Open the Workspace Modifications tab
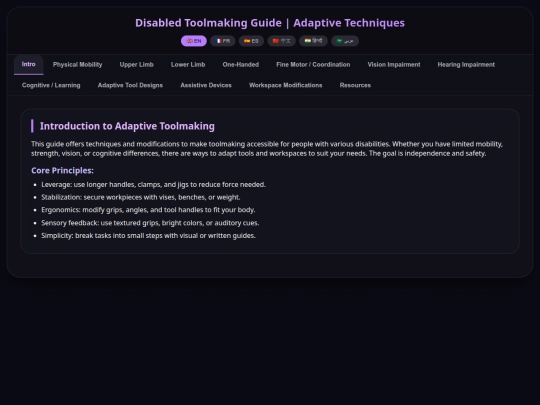Screen dimensions: 540x405 coord(286,85)
